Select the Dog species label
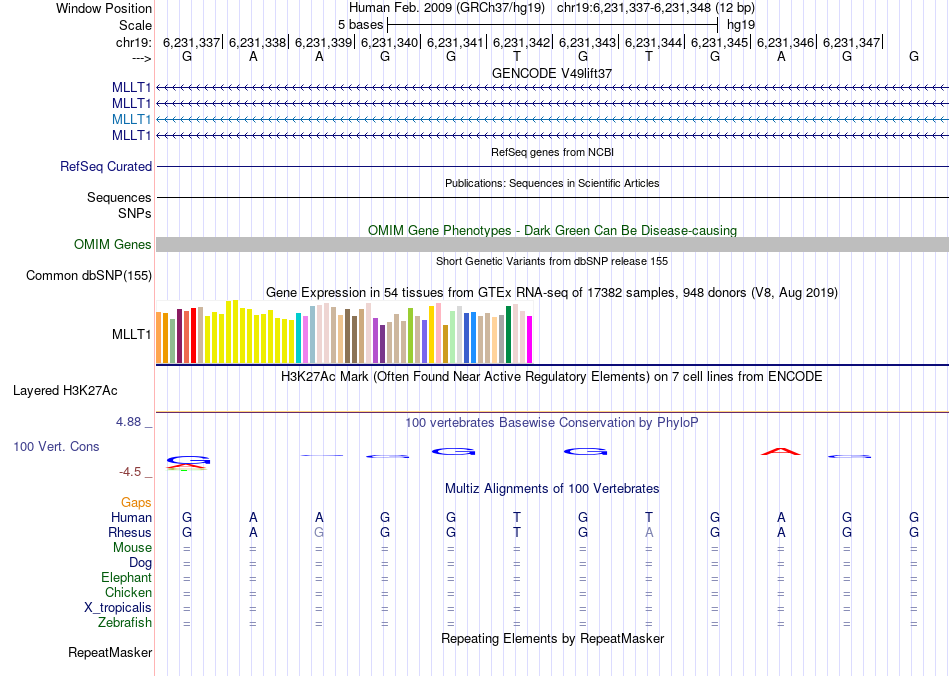950x676 pixels. pos(141,563)
